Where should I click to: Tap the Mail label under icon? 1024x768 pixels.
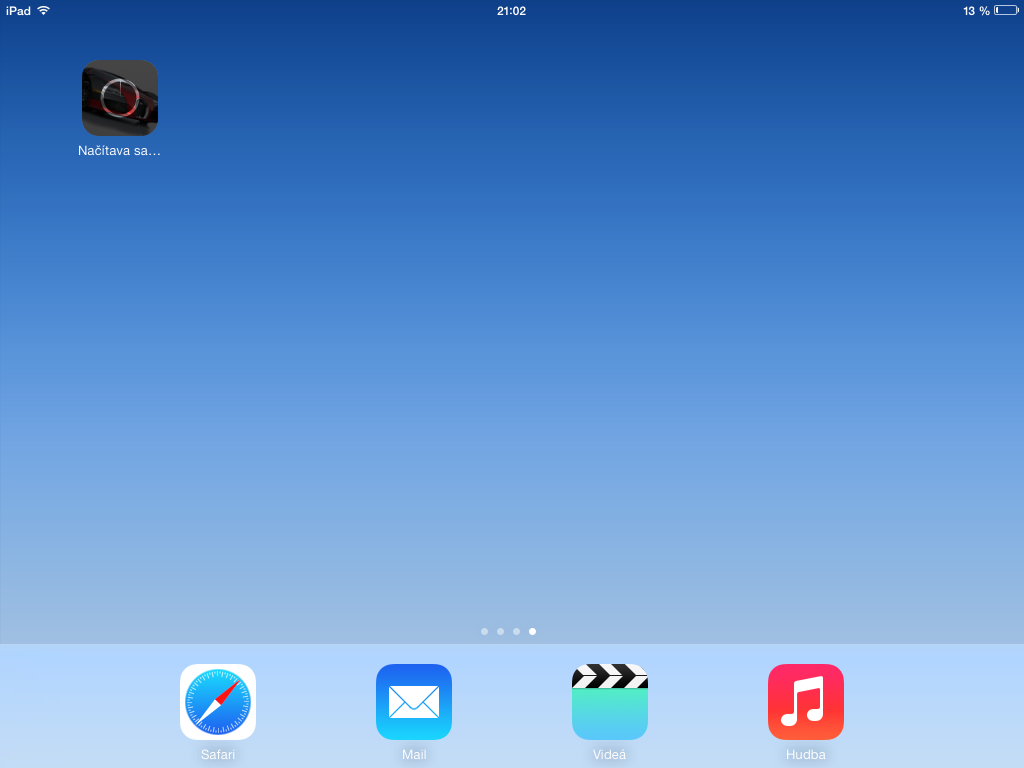point(414,755)
